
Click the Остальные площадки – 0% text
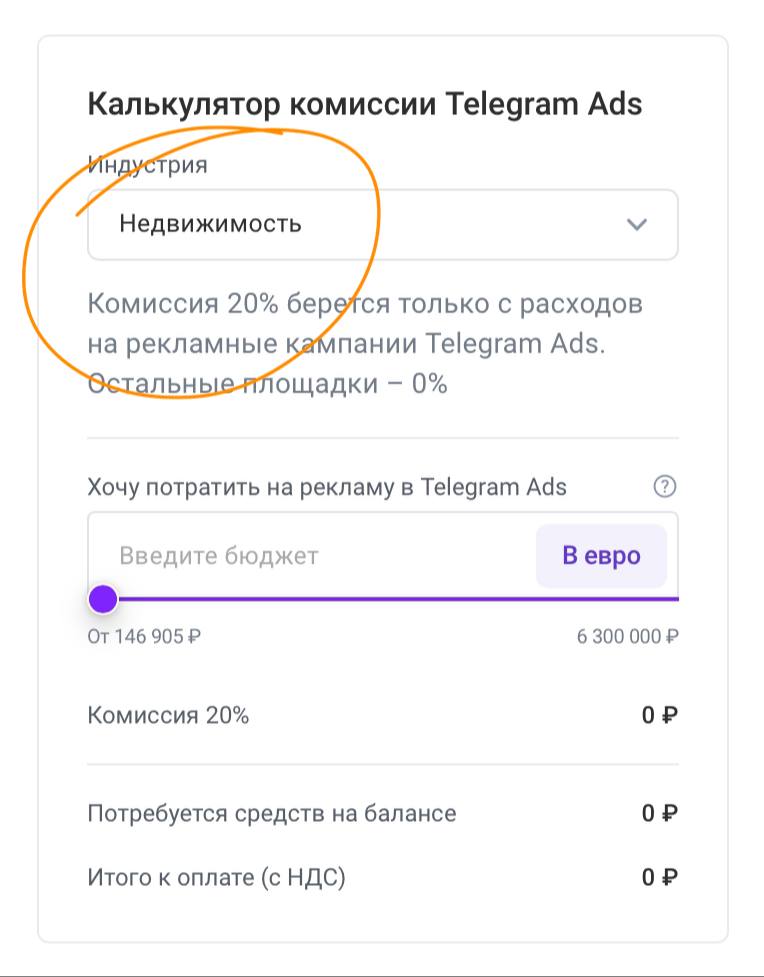coord(267,383)
